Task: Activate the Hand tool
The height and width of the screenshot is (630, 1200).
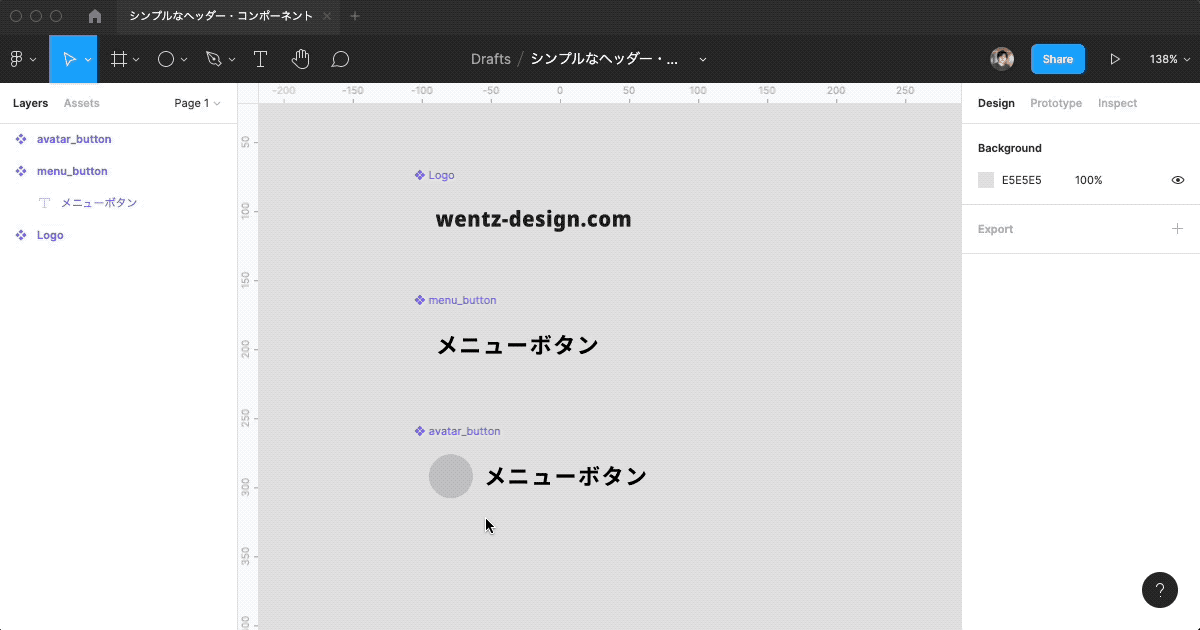Action: pos(300,59)
